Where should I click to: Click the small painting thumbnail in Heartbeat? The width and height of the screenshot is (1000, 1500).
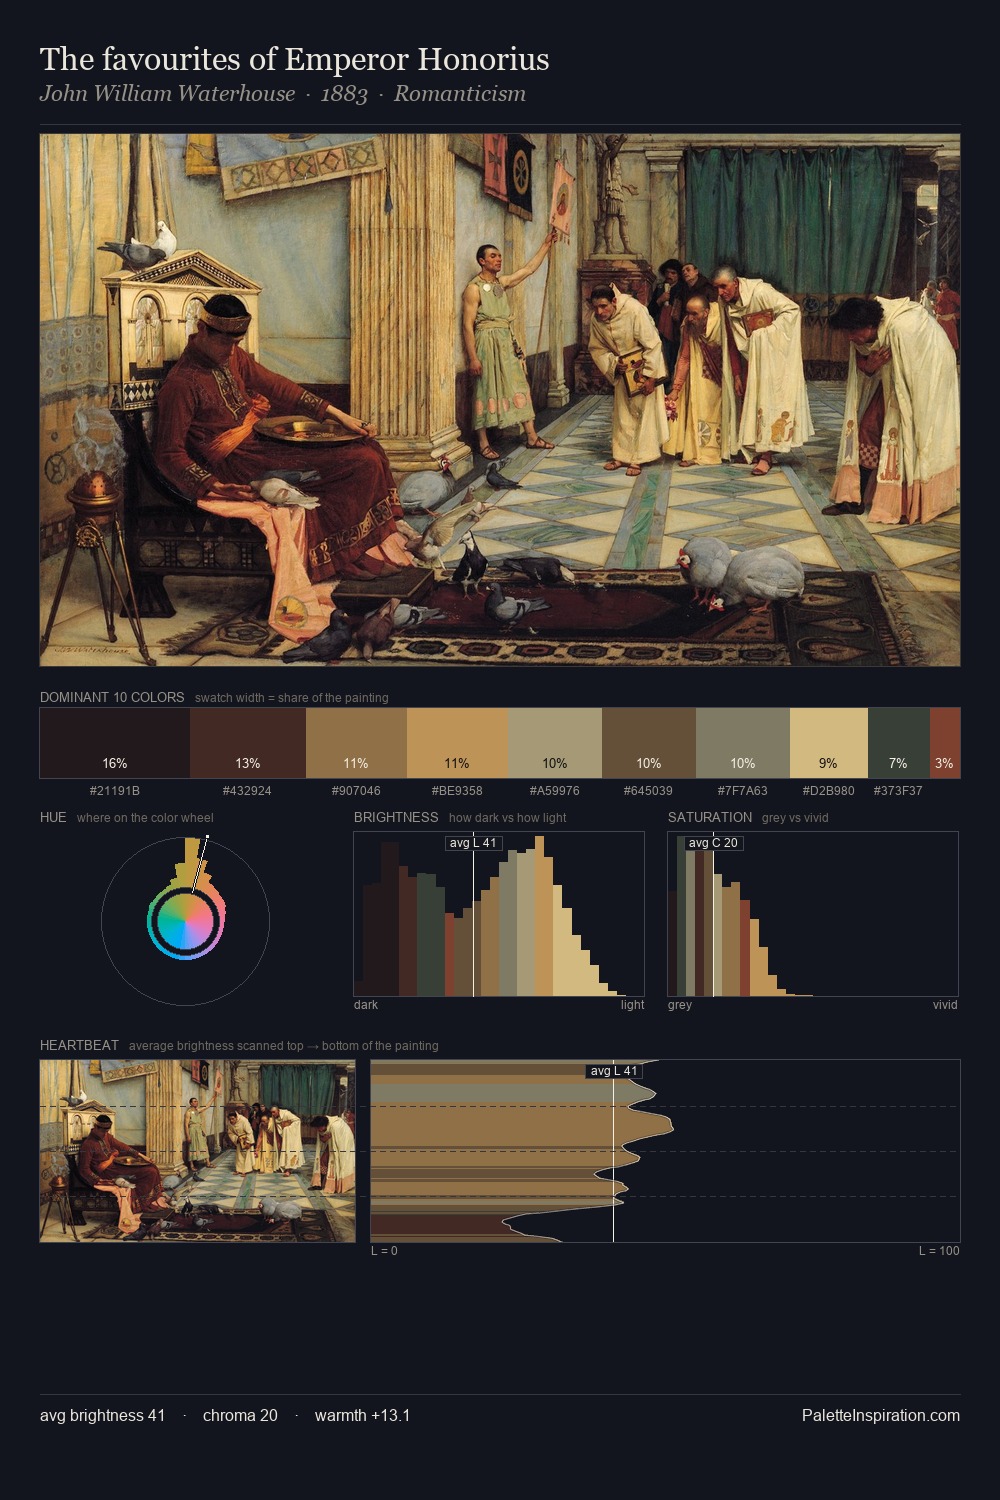click(198, 1151)
